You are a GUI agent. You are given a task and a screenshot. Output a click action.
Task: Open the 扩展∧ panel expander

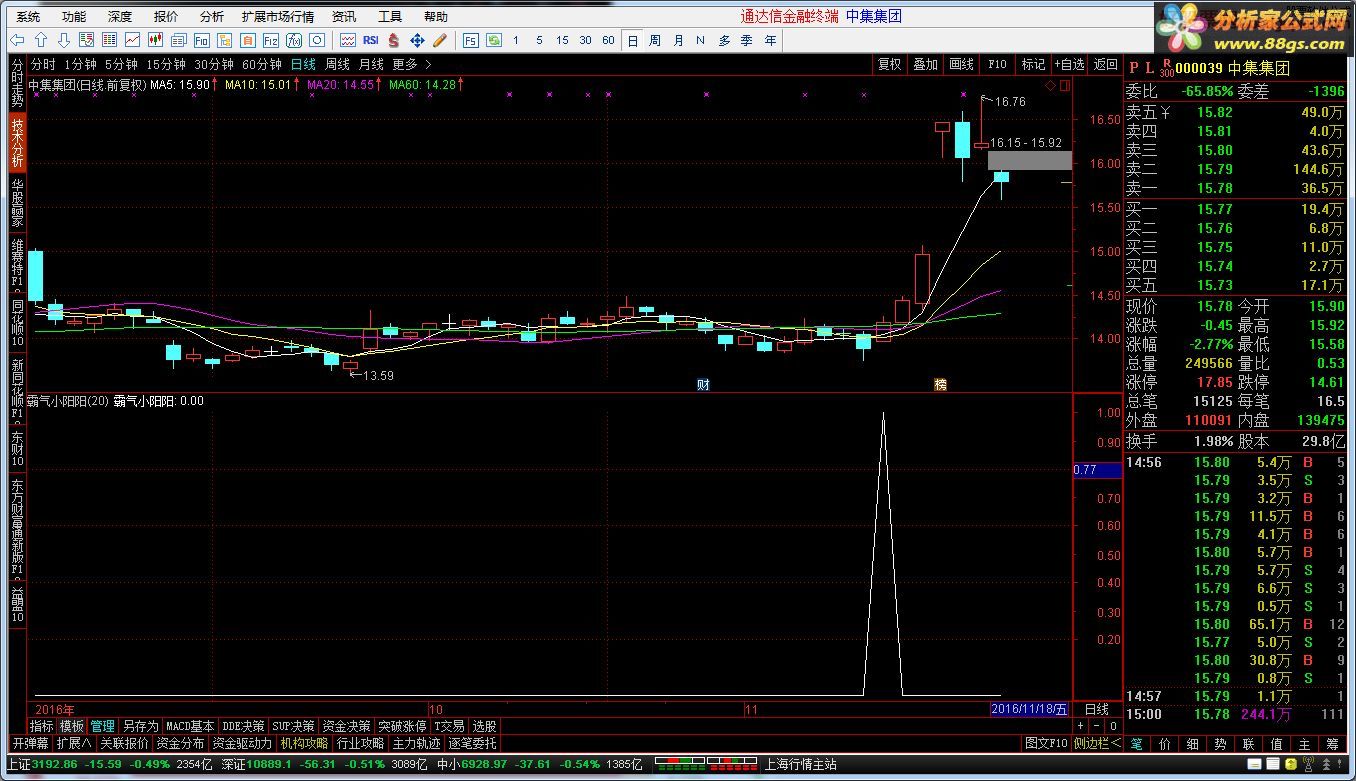point(73,743)
